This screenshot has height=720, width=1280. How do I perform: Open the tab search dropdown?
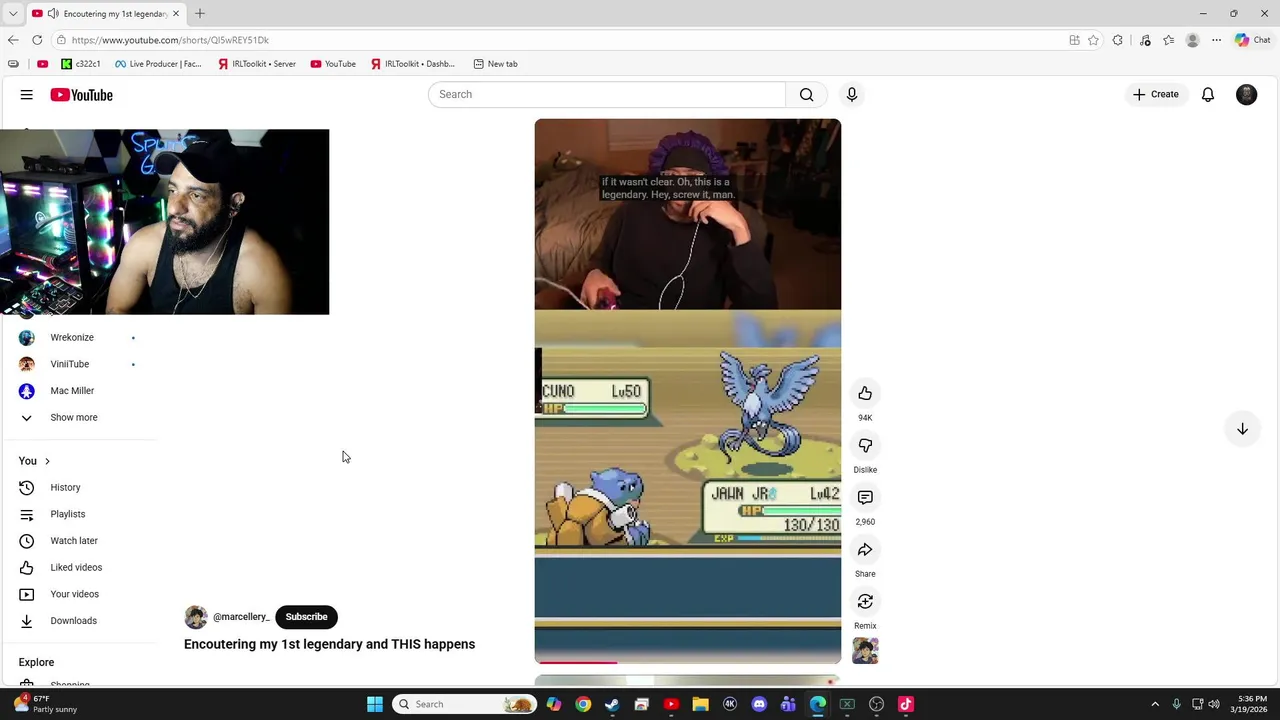pos(13,13)
